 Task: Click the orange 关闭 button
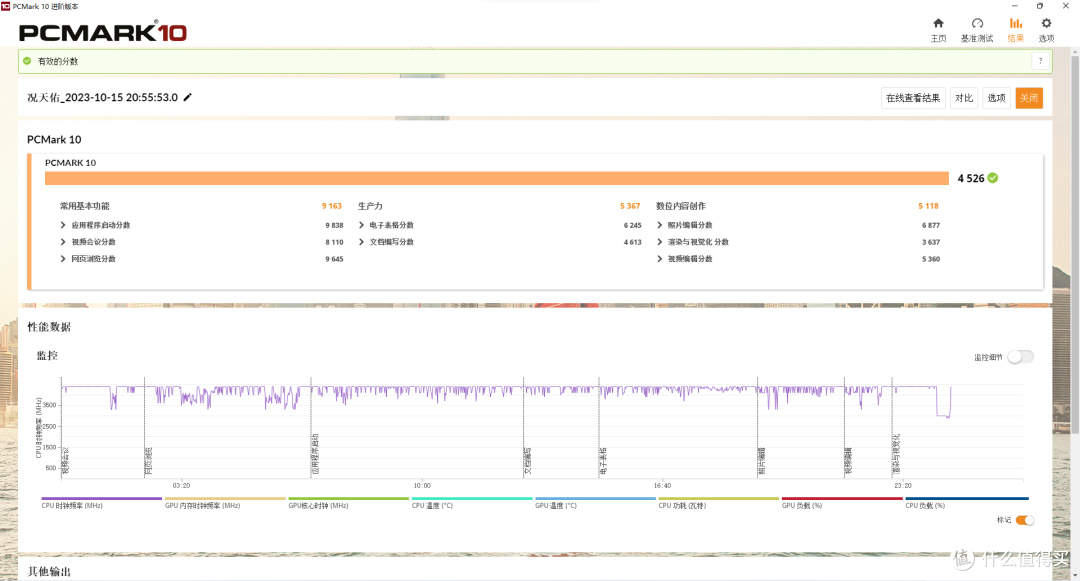1029,98
